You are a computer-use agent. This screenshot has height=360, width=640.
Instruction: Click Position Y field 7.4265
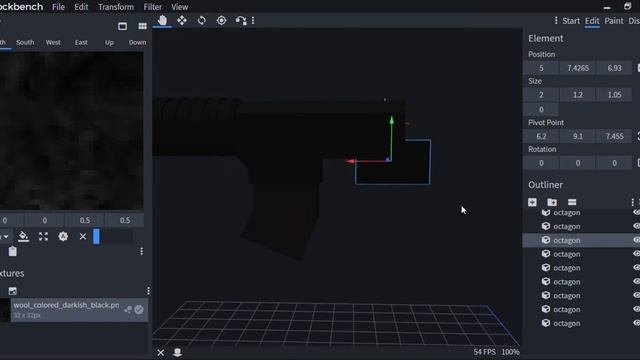pos(578,68)
